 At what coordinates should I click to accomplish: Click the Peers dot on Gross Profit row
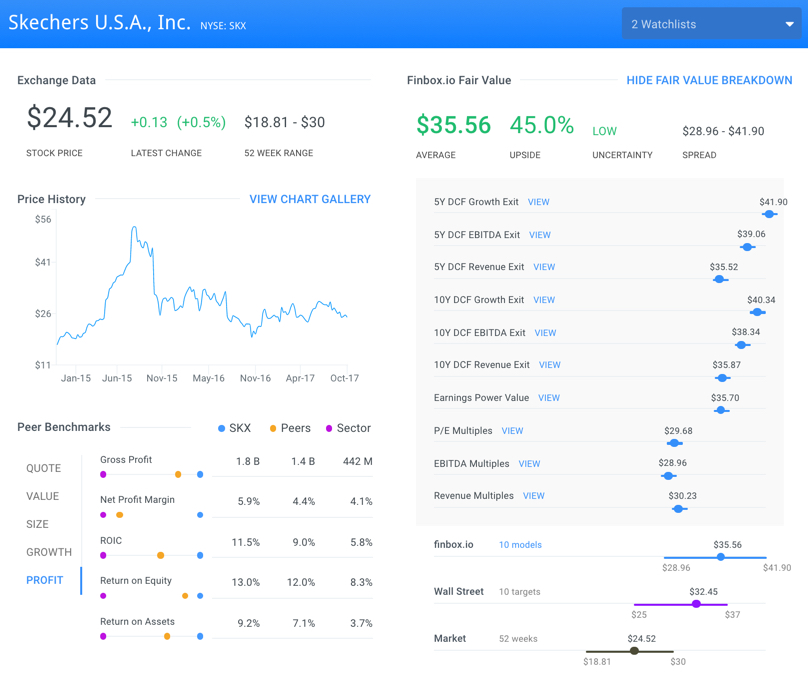tap(178, 475)
